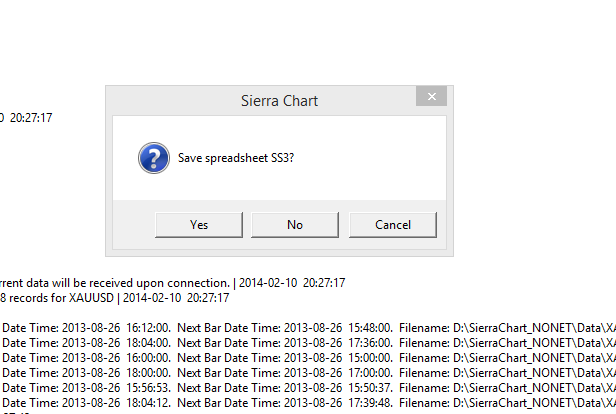
Task: Choose No to discard spreadsheet changes
Action: coord(294,225)
